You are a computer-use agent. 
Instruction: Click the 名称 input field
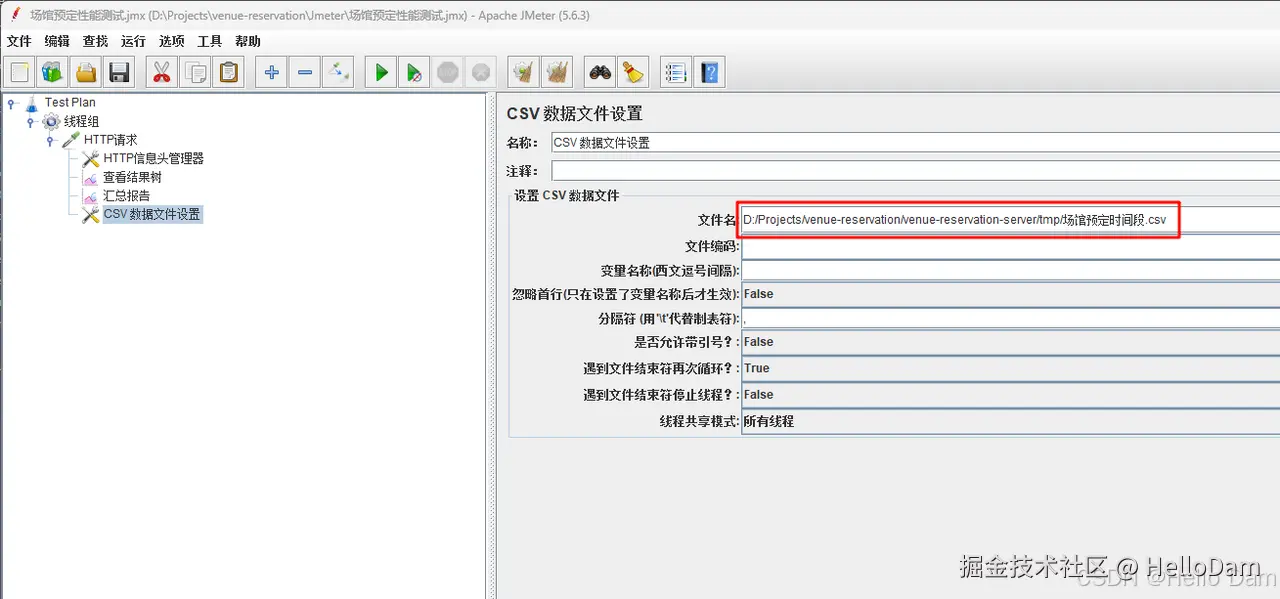point(915,143)
